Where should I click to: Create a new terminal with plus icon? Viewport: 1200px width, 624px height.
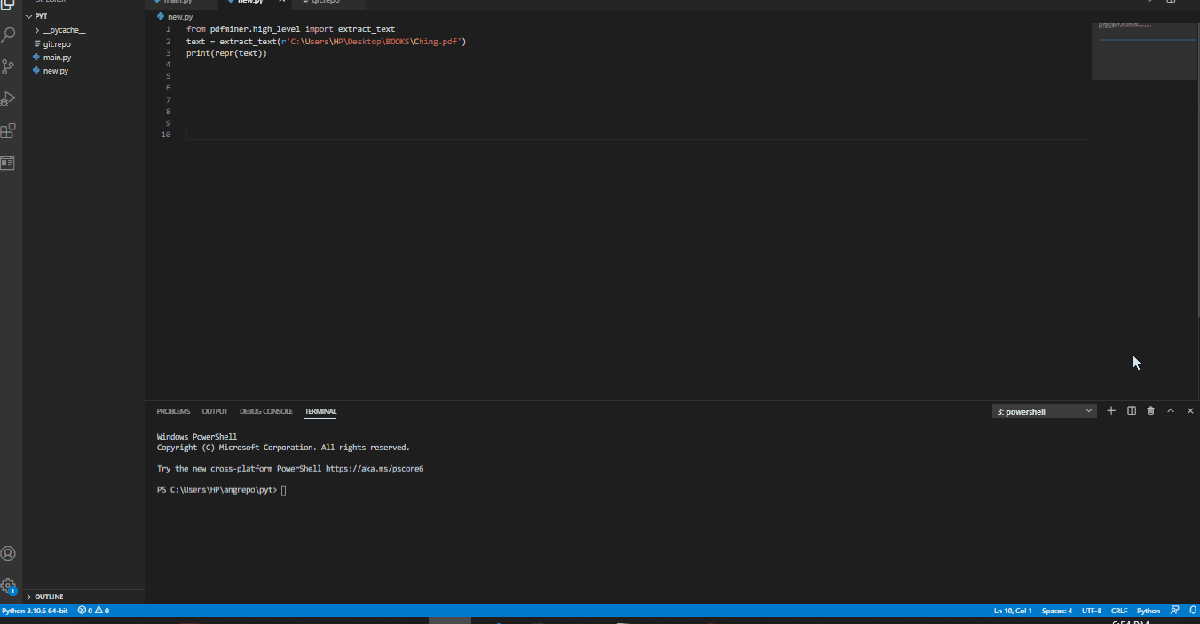pos(1111,411)
